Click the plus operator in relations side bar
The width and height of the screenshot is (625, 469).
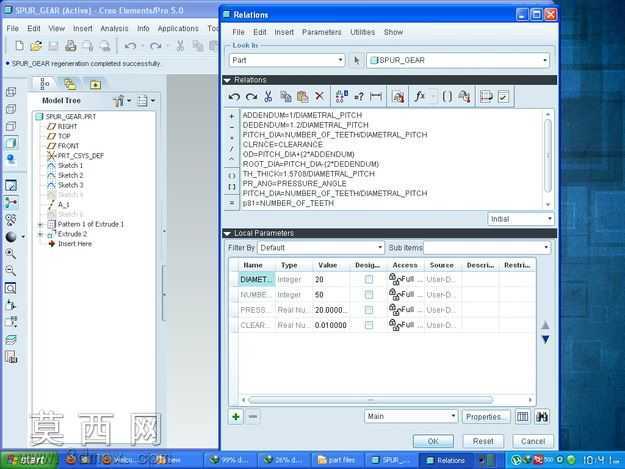coord(232,116)
